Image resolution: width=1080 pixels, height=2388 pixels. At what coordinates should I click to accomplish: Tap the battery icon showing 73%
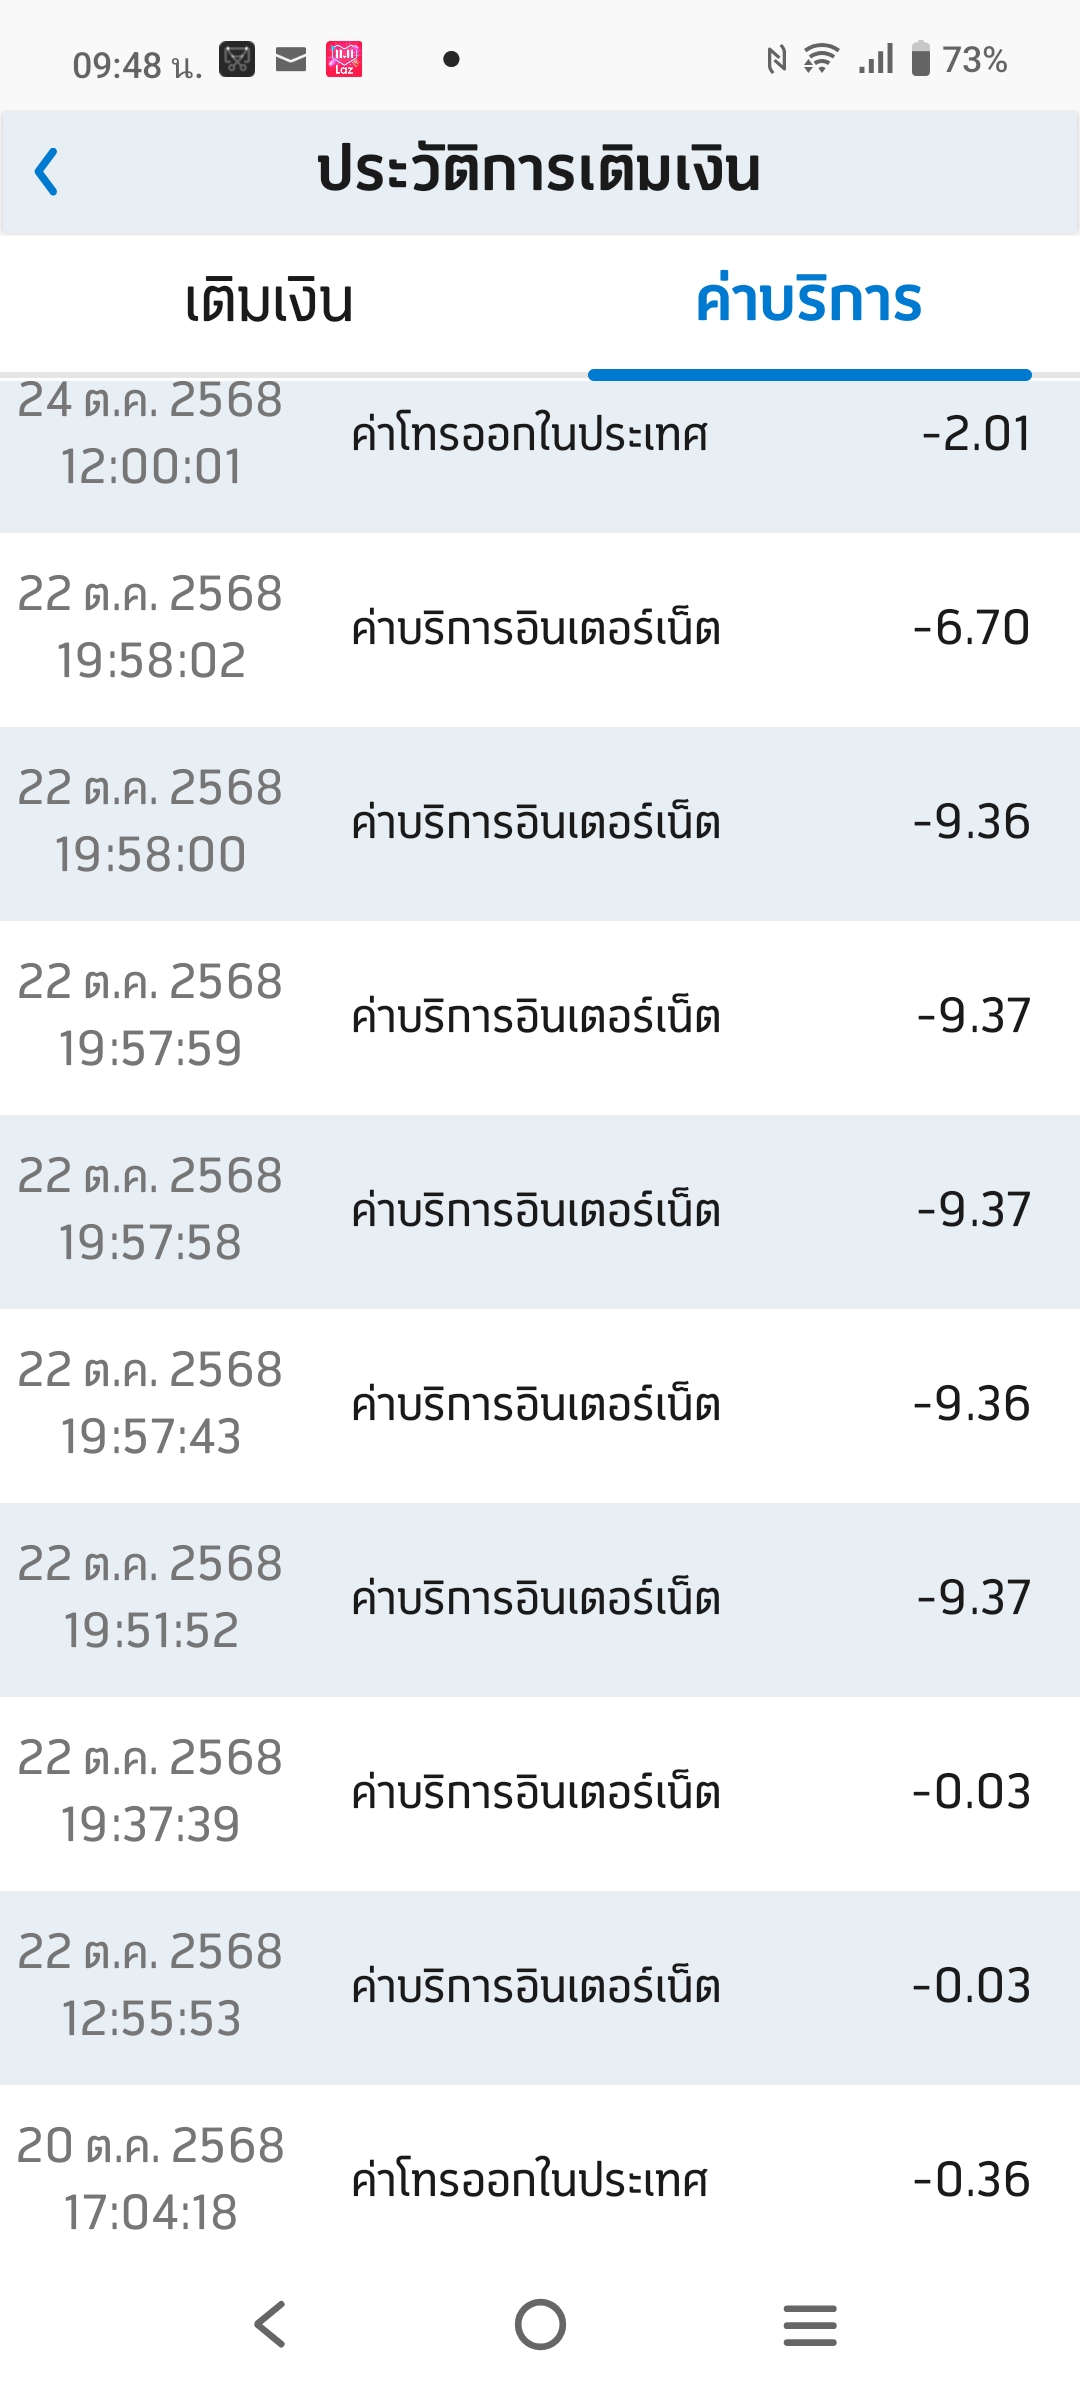pyautogui.click(x=921, y=60)
